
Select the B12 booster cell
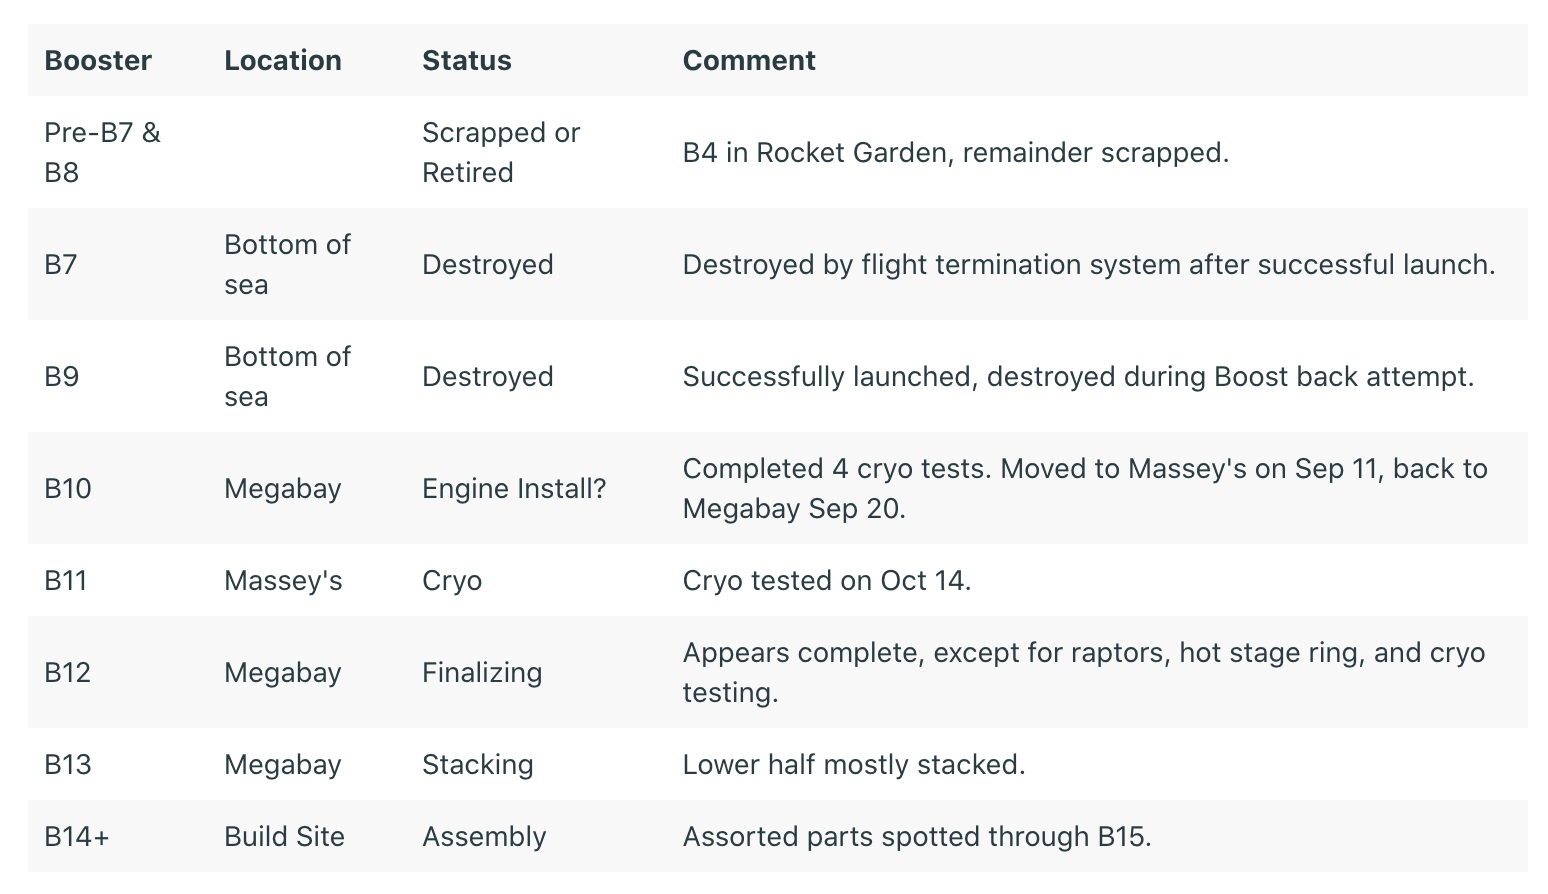tap(68, 673)
